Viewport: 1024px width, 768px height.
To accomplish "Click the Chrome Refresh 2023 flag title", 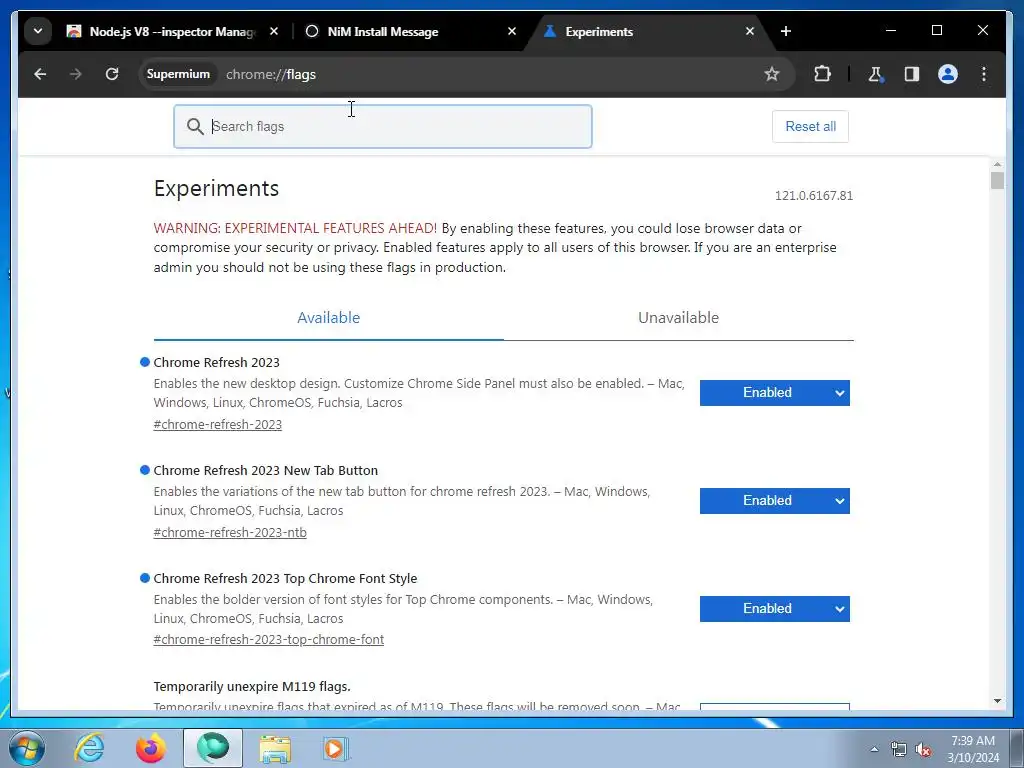I will point(216,362).
